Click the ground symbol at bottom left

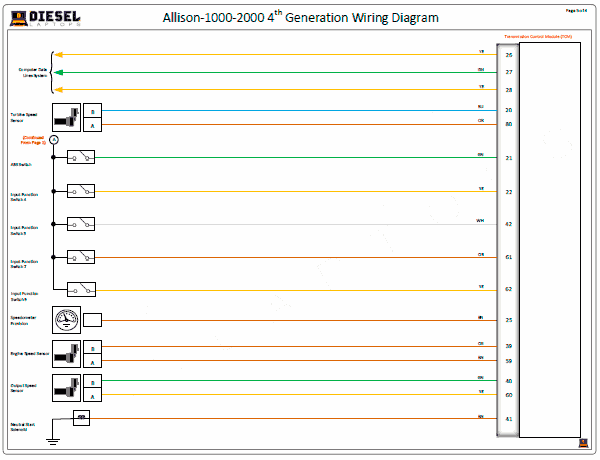53,442
